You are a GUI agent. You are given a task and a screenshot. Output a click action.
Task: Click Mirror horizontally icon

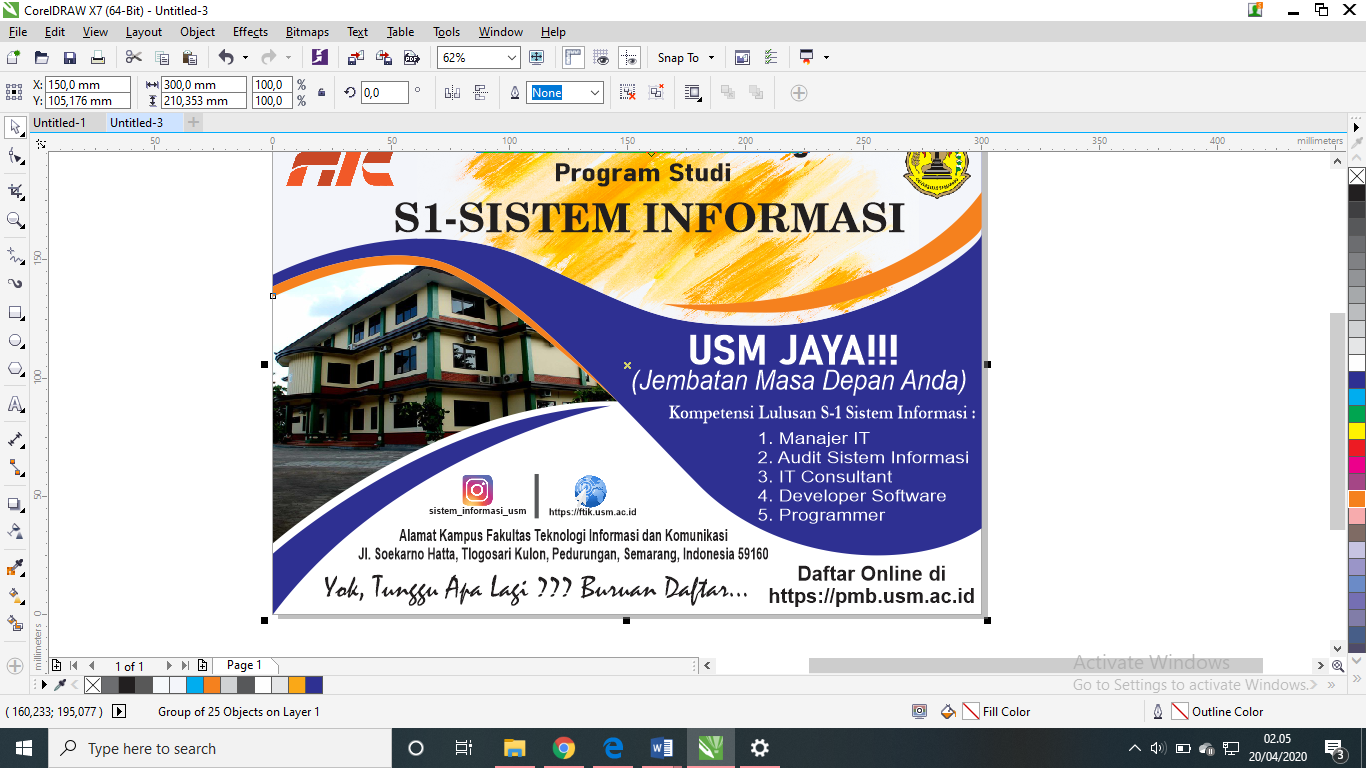(x=452, y=93)
